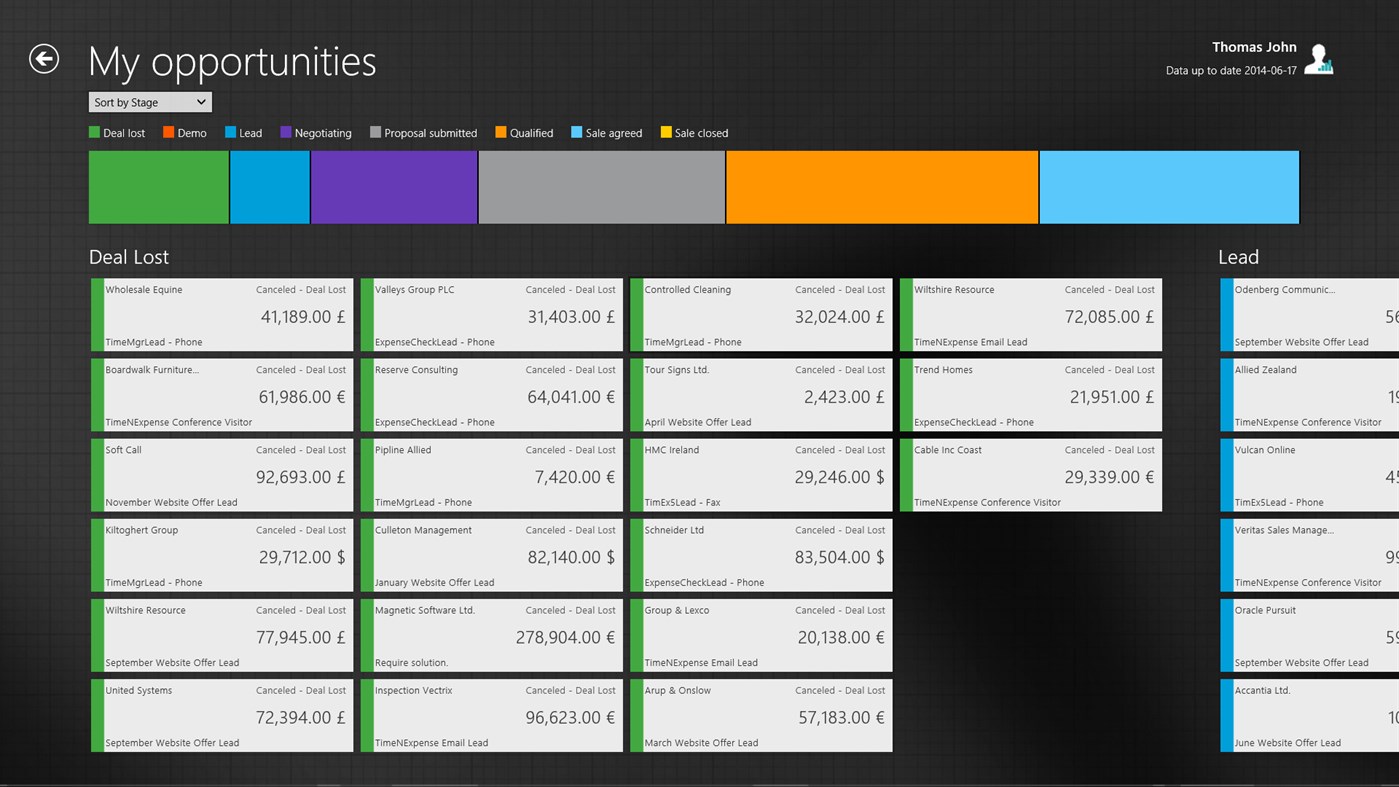Open the Inspection Vectrix opportunity

[492, 714]
